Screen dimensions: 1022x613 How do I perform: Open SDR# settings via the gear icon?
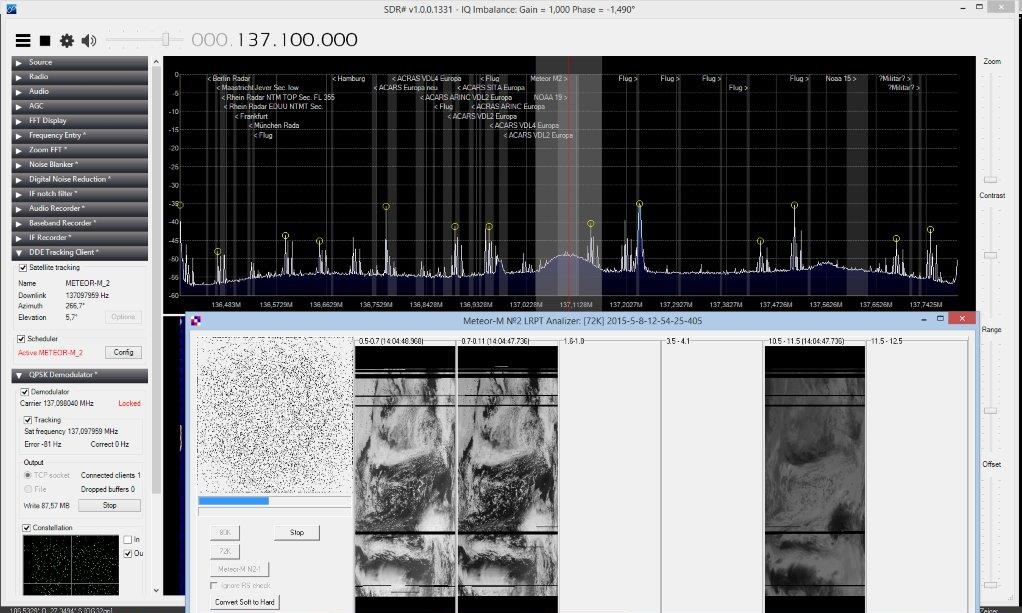(66, 41)
